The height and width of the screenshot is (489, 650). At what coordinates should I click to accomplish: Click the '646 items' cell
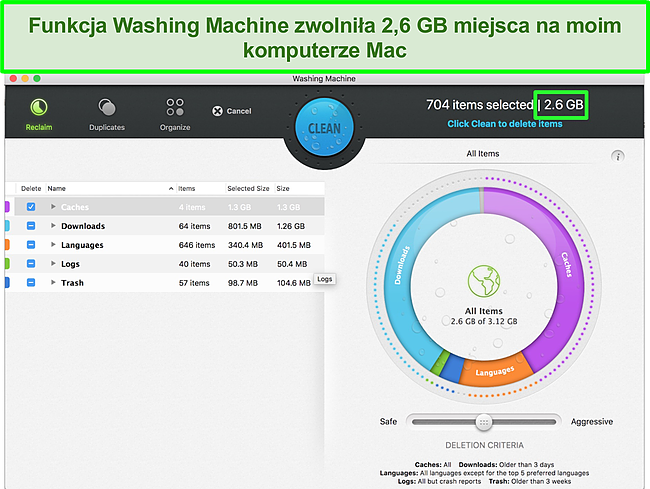196,245
